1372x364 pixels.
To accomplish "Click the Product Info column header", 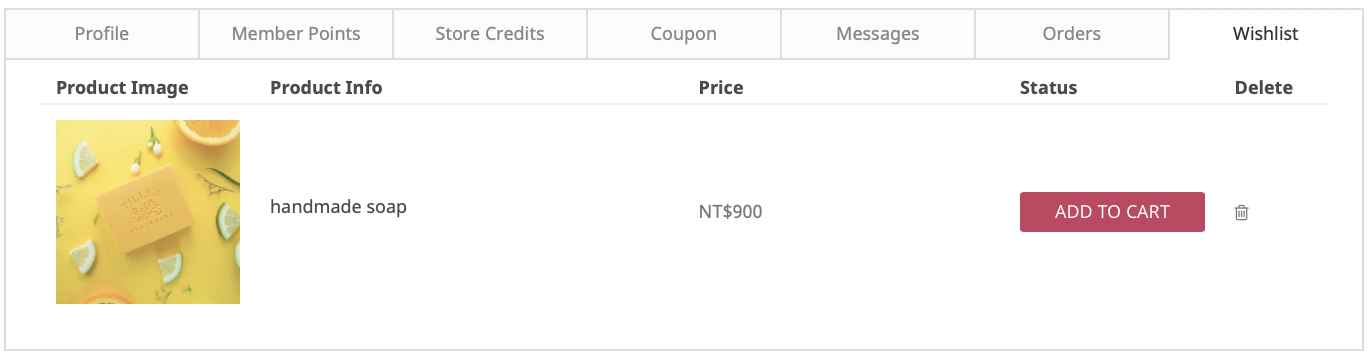I will [x=326, y=88].
